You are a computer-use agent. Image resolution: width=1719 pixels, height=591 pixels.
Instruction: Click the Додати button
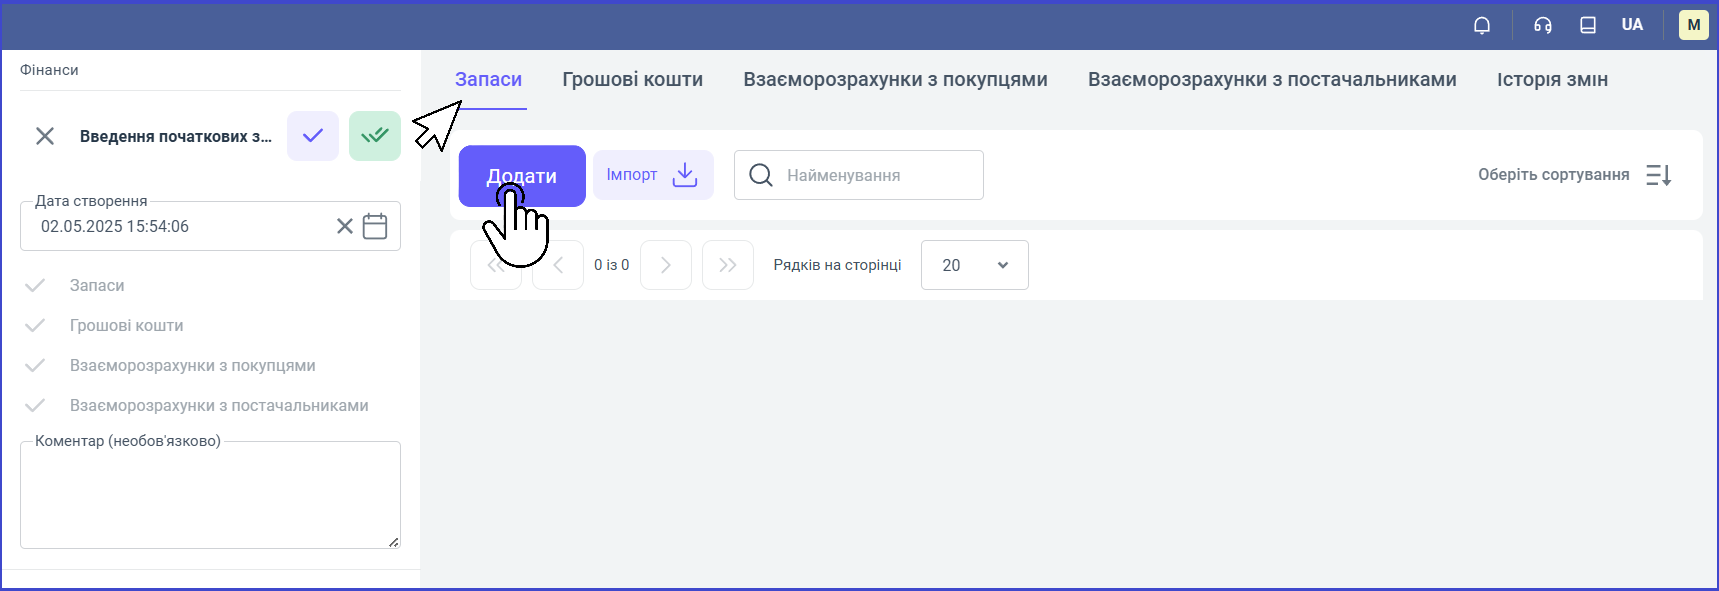522,176
